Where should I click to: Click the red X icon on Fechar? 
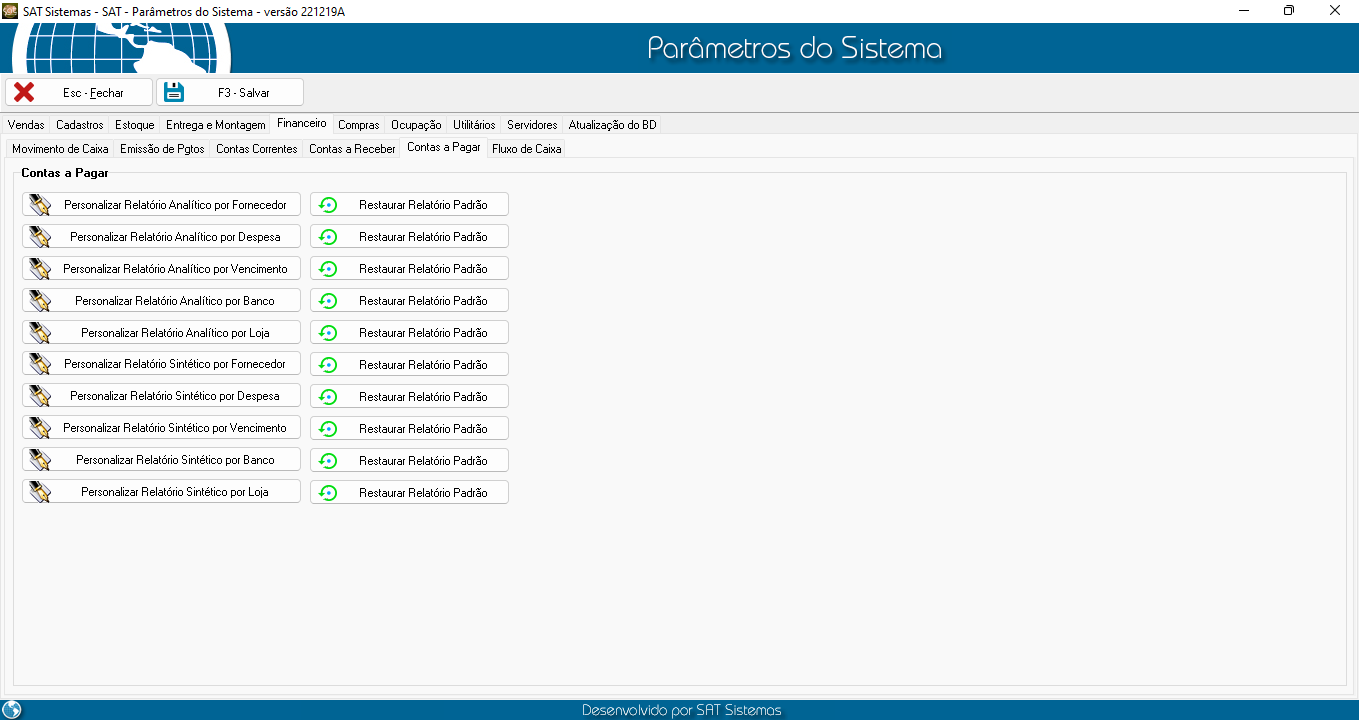tap(24, 92)
